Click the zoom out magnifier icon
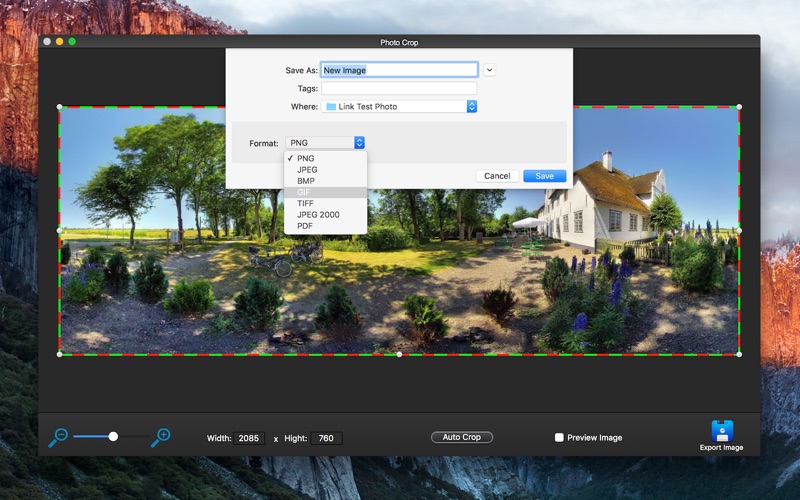Screen dimensions: 800x500 (x=59, y=437)
